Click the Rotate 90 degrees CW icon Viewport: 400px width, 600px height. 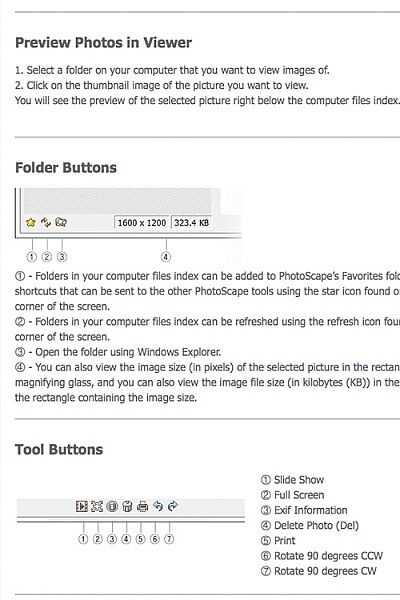point(173,506)
